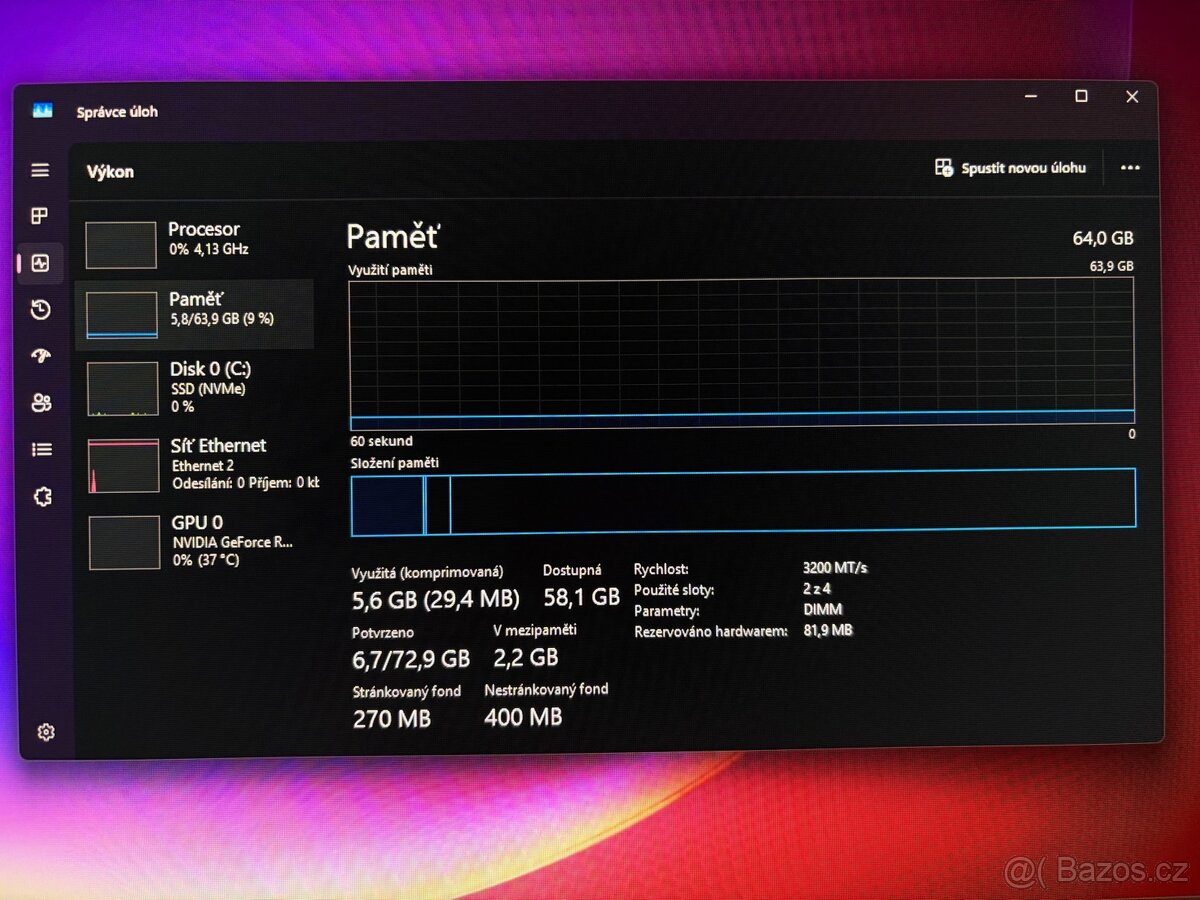Open the Details list icon in sidebar
Screen dimensions: 1200x900
40,449
